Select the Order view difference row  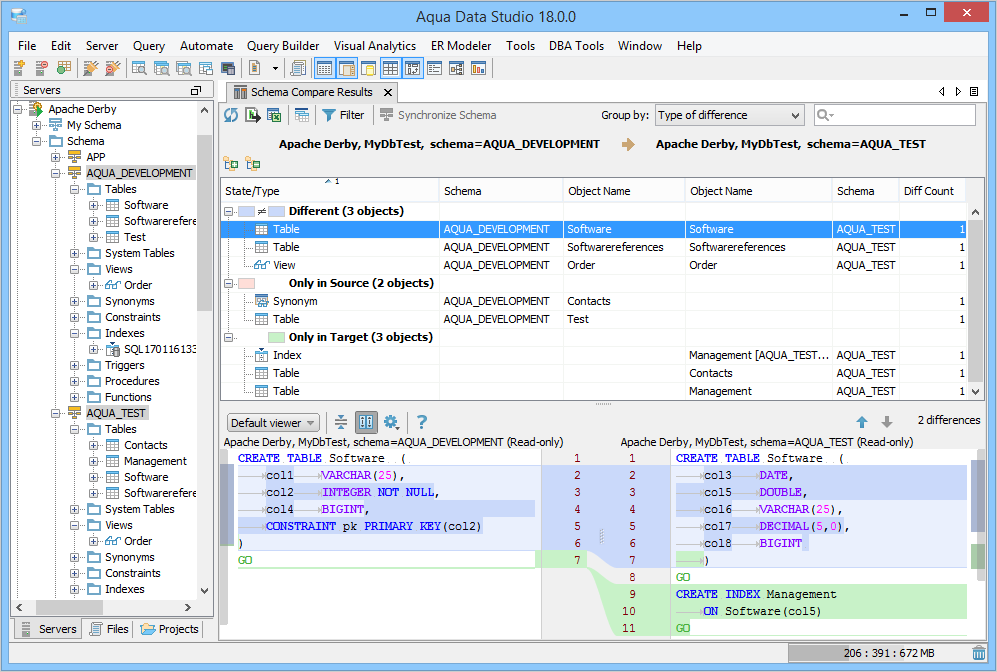593,265
